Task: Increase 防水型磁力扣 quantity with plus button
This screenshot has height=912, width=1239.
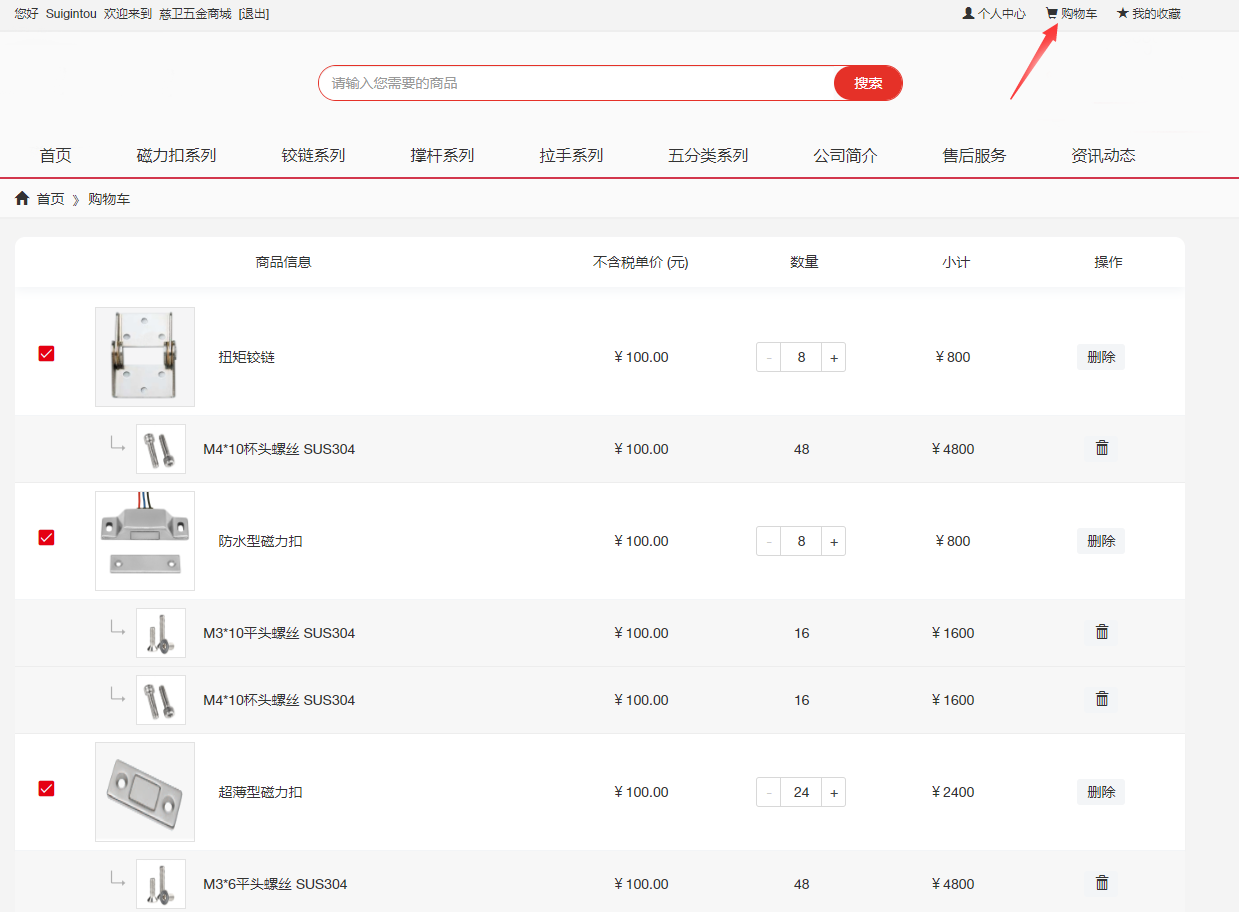Action: [x=833, y=541]
